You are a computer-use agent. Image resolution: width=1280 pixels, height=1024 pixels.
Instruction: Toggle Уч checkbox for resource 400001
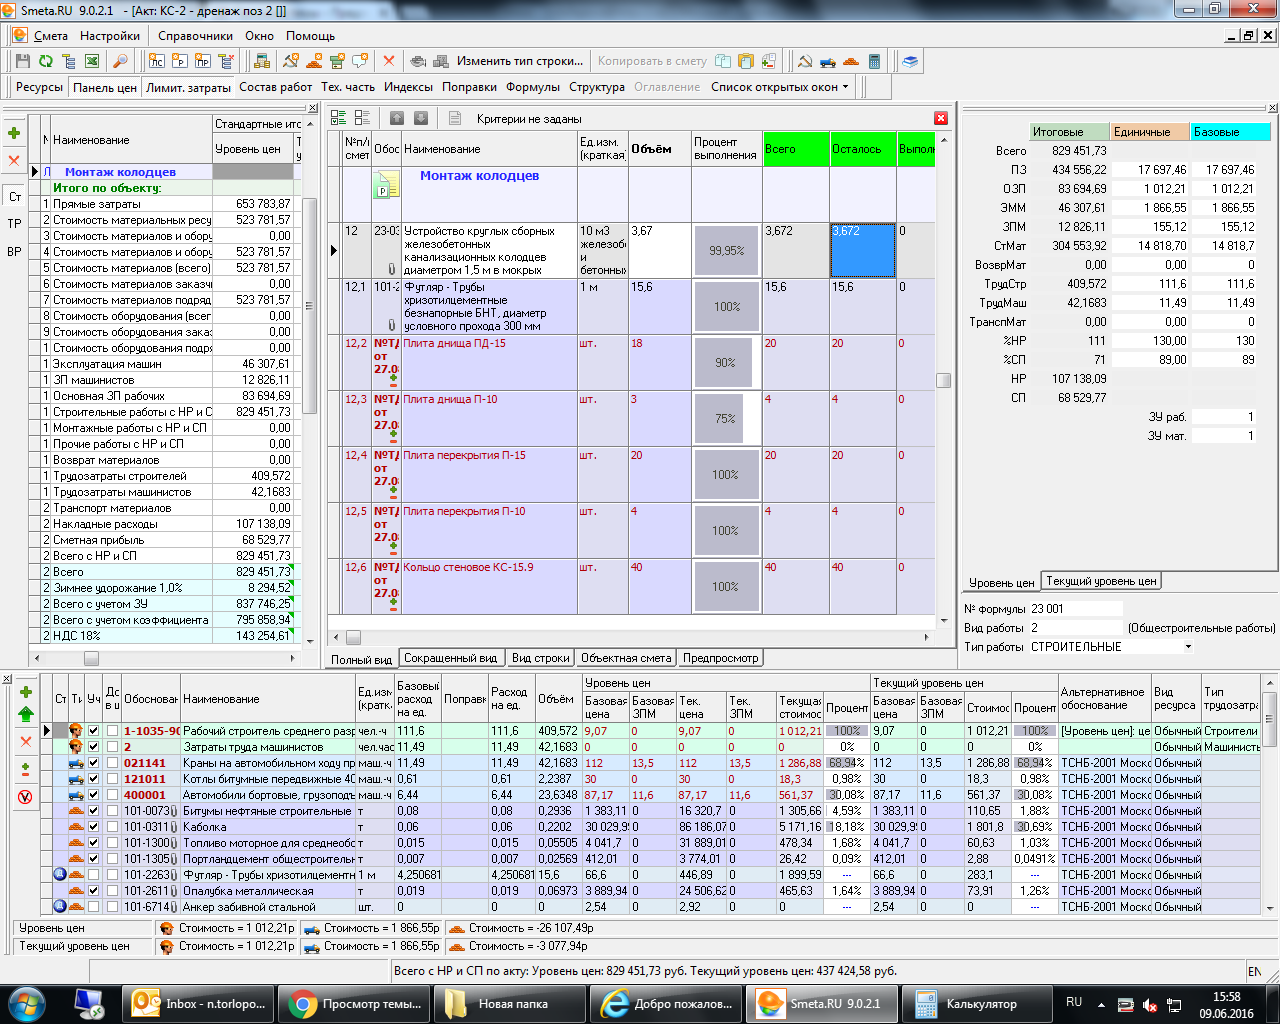tap(94, 795)
